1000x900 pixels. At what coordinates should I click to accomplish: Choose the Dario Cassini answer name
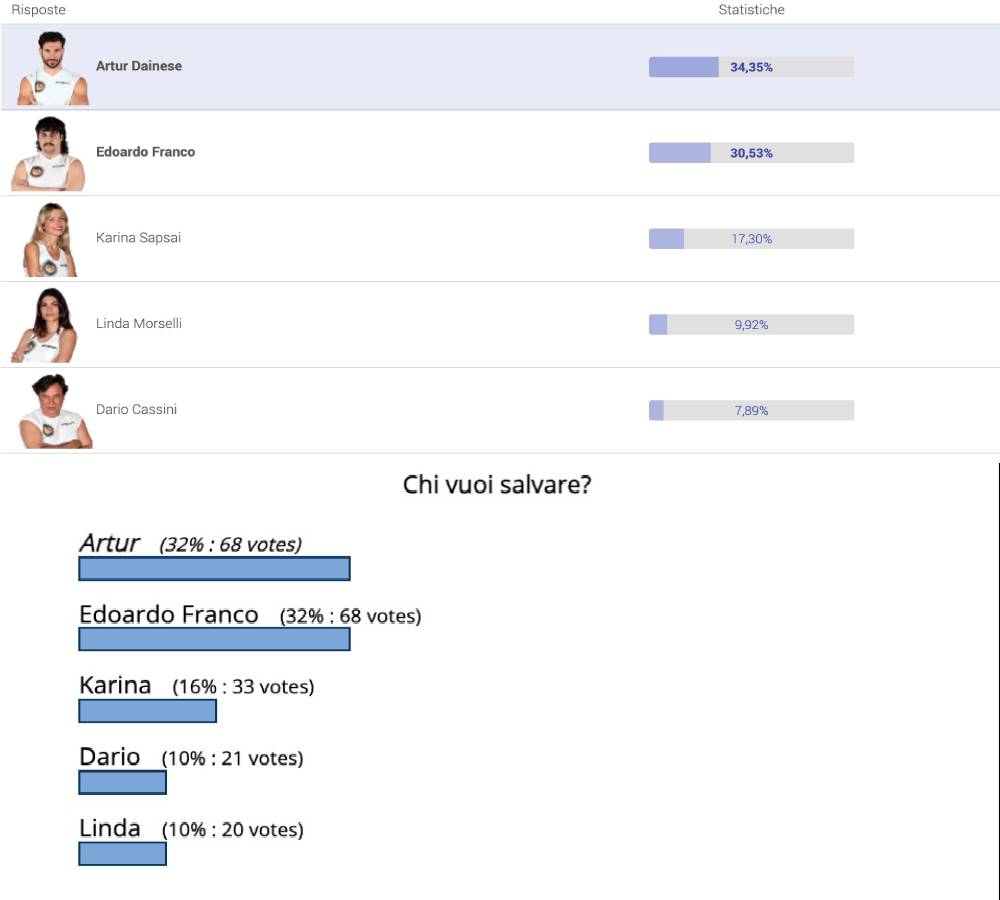[x=136, y=409]
